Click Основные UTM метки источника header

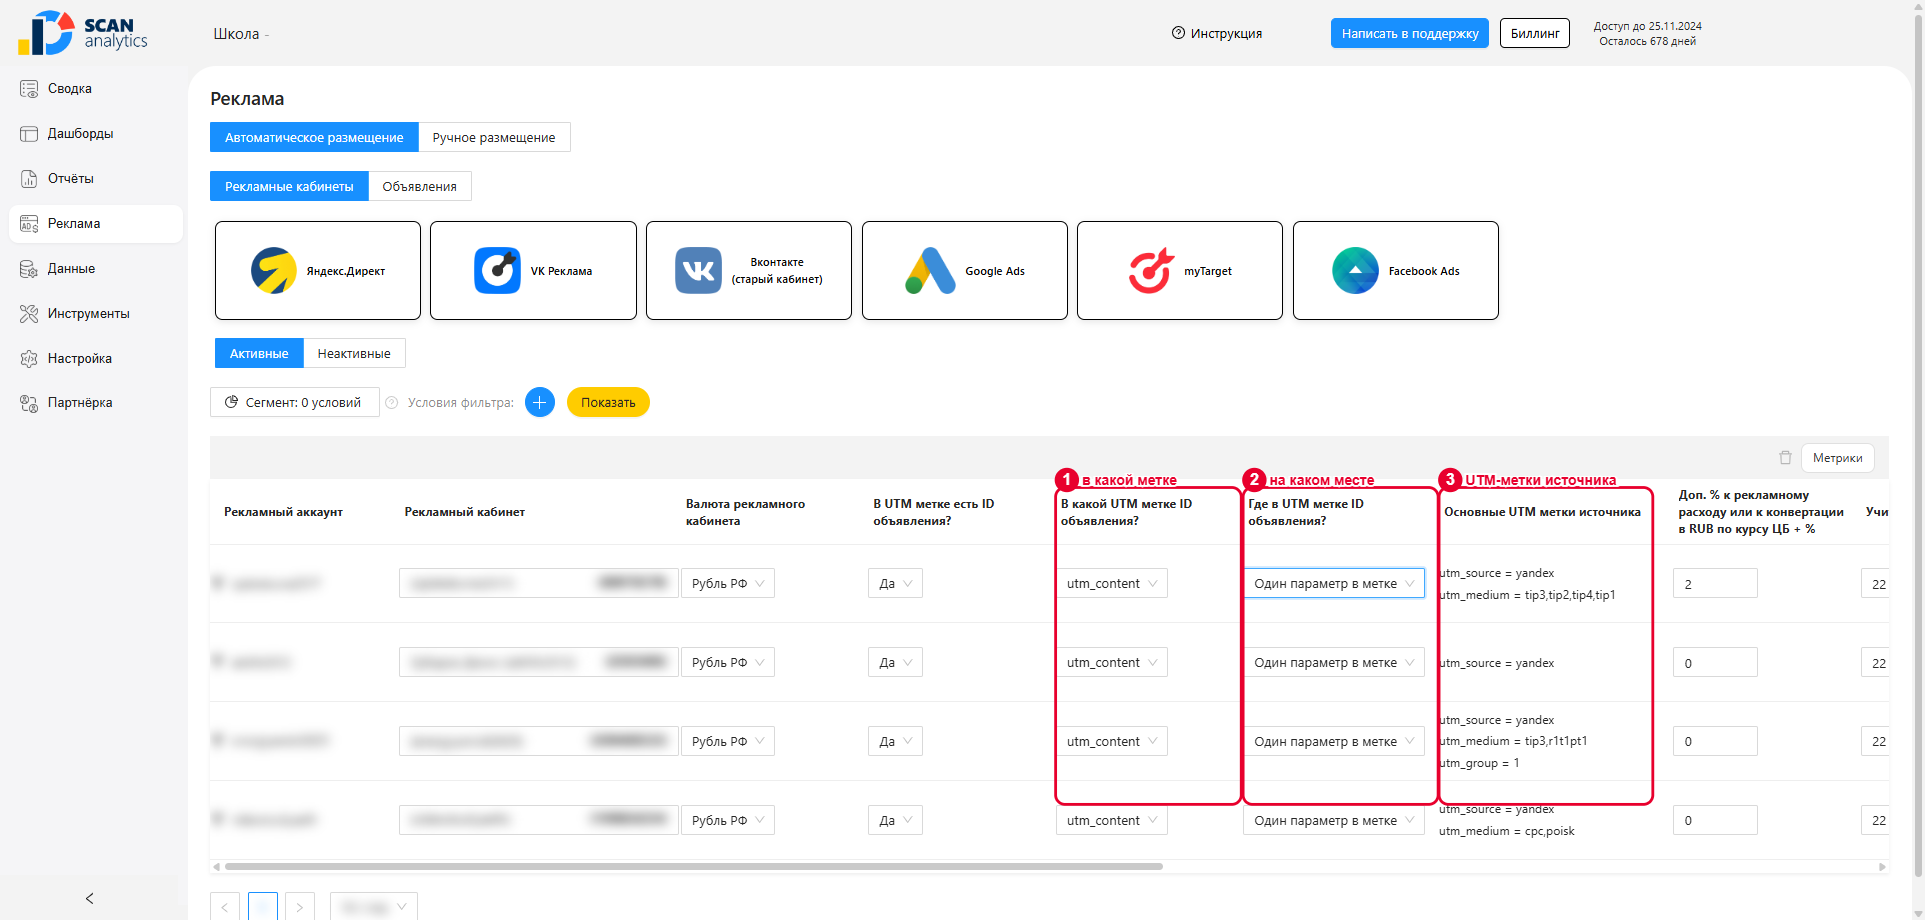[x=1542, y=512]
